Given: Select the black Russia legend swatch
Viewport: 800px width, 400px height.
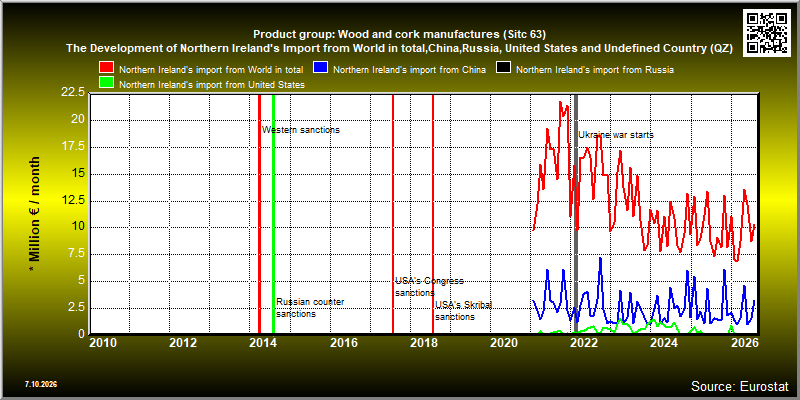Looking at the screenshot, I should tap(504, 69).
